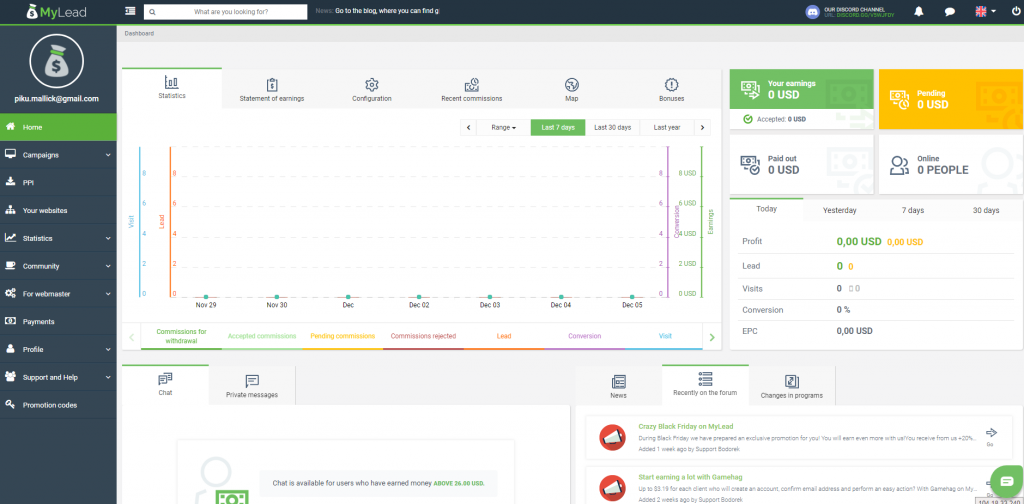Click the search input field
The width and height of the screenshot is (1024, 504).
click(225, 11)
